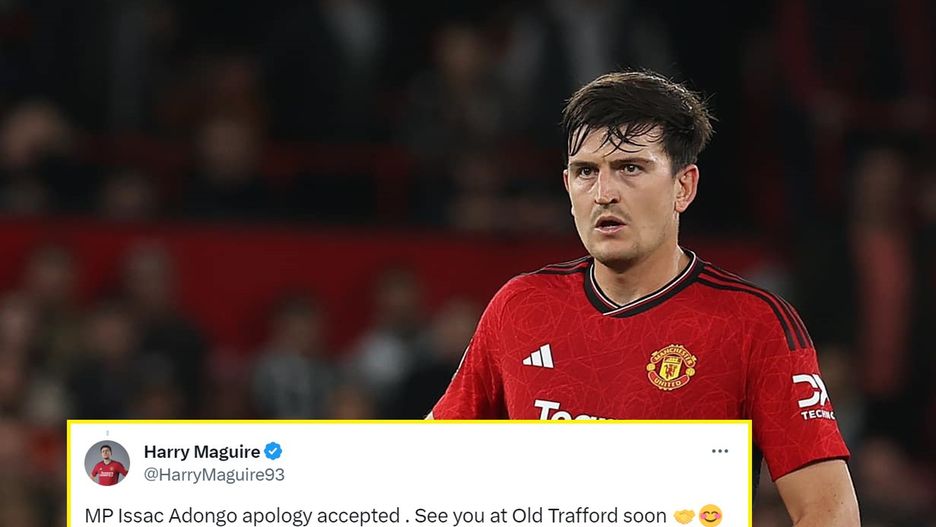The image size is (936, 527).
Task: Open the @HarryMaguire93 handle link
Action: (x=214, y=475)
